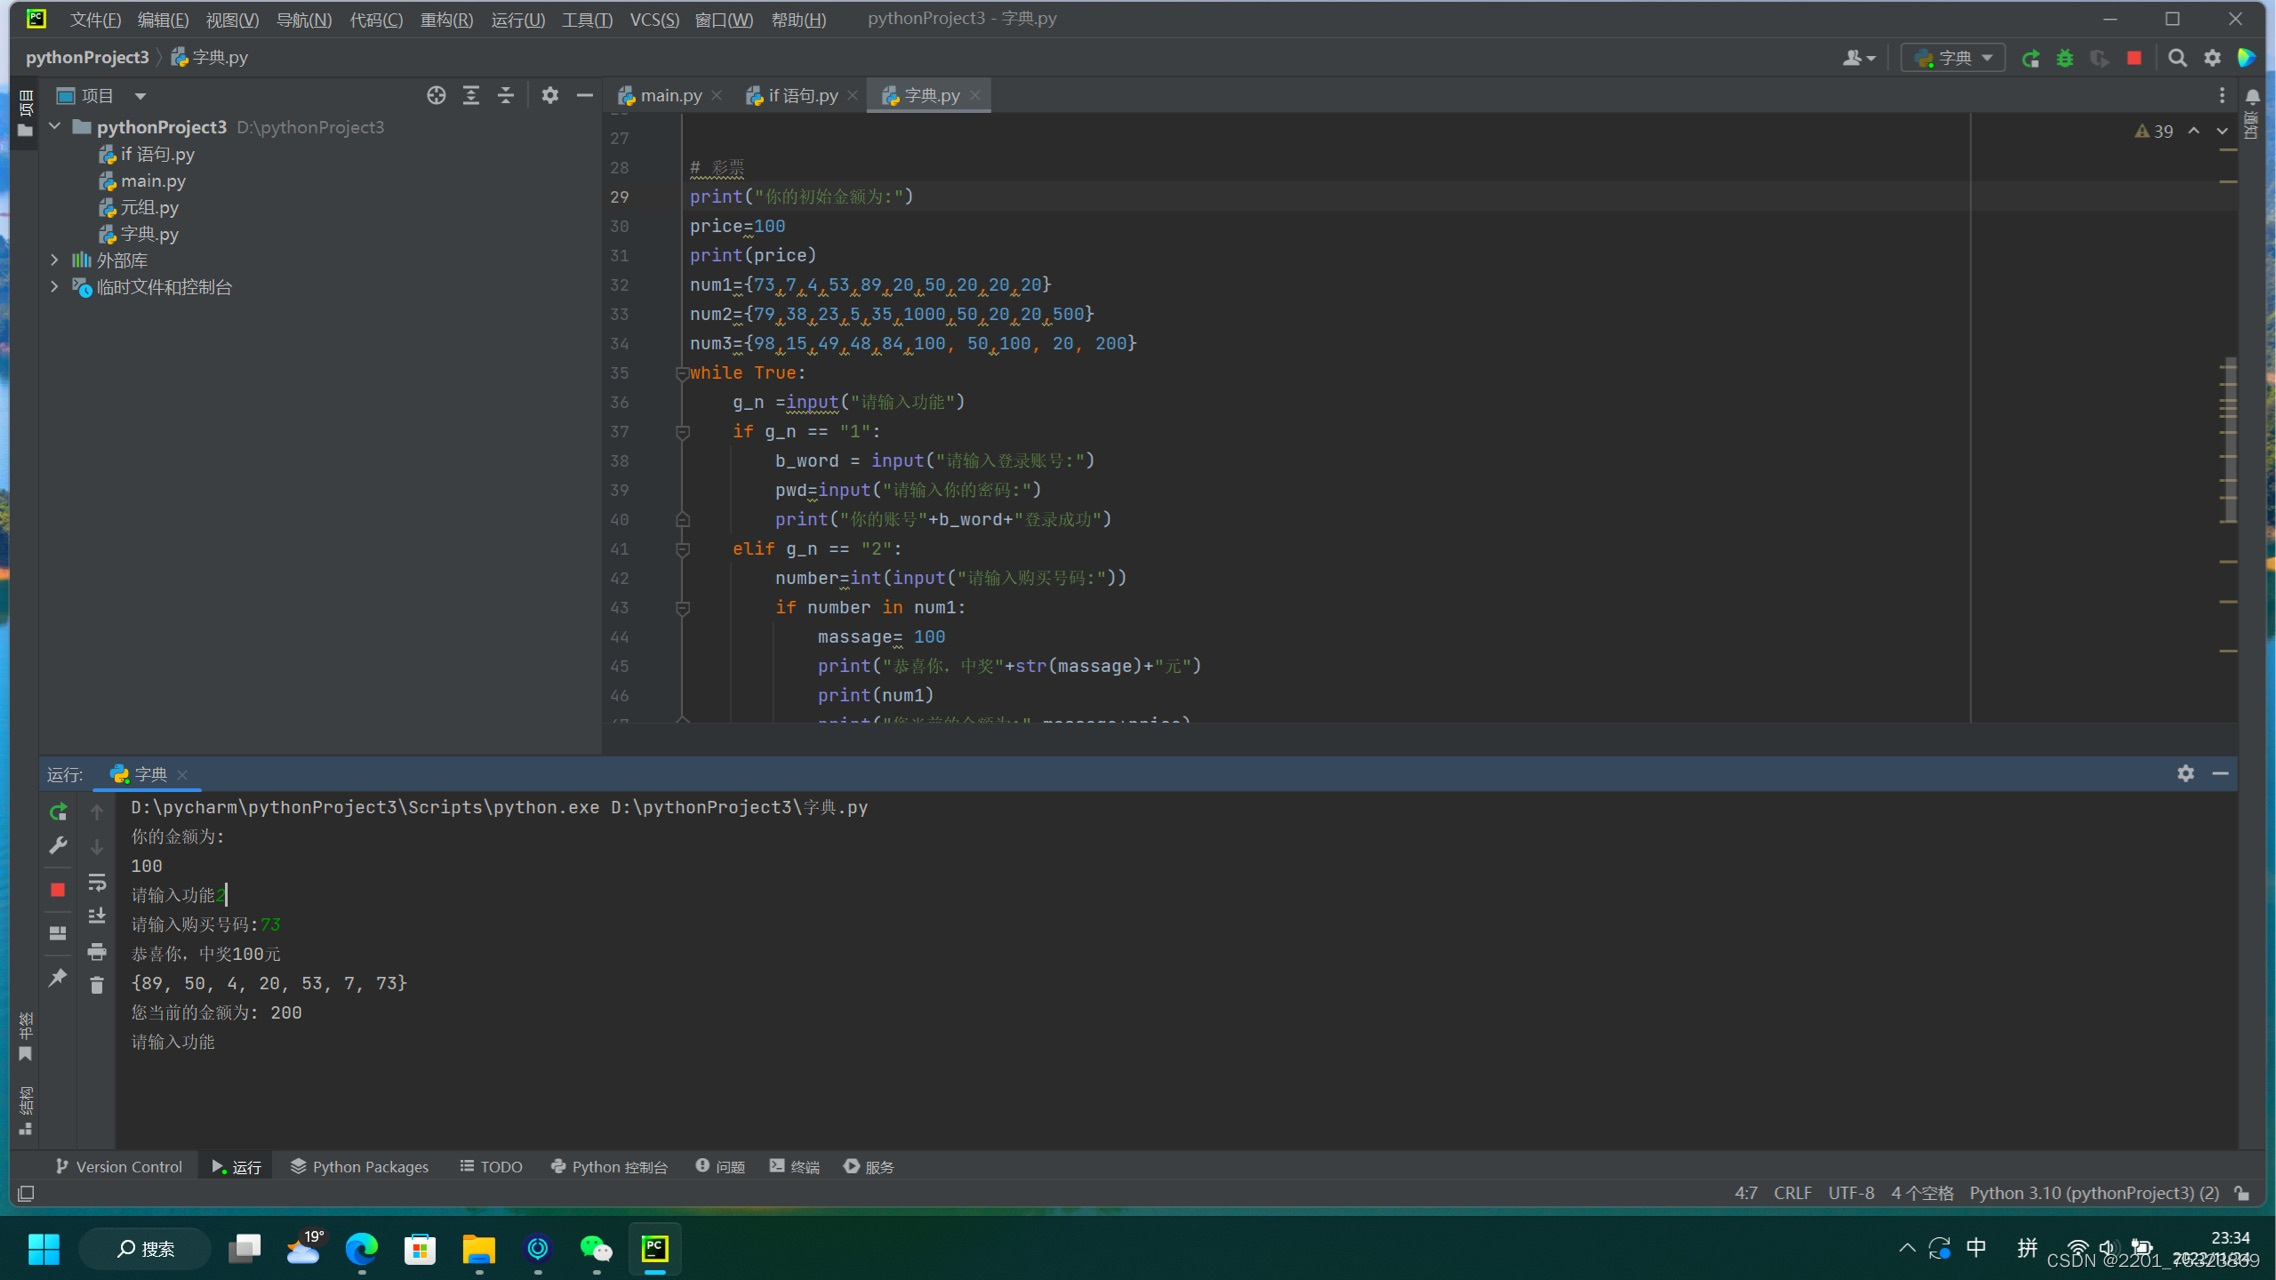
Task: Click the print icon in run panel
Action: (x=97, y=951)
